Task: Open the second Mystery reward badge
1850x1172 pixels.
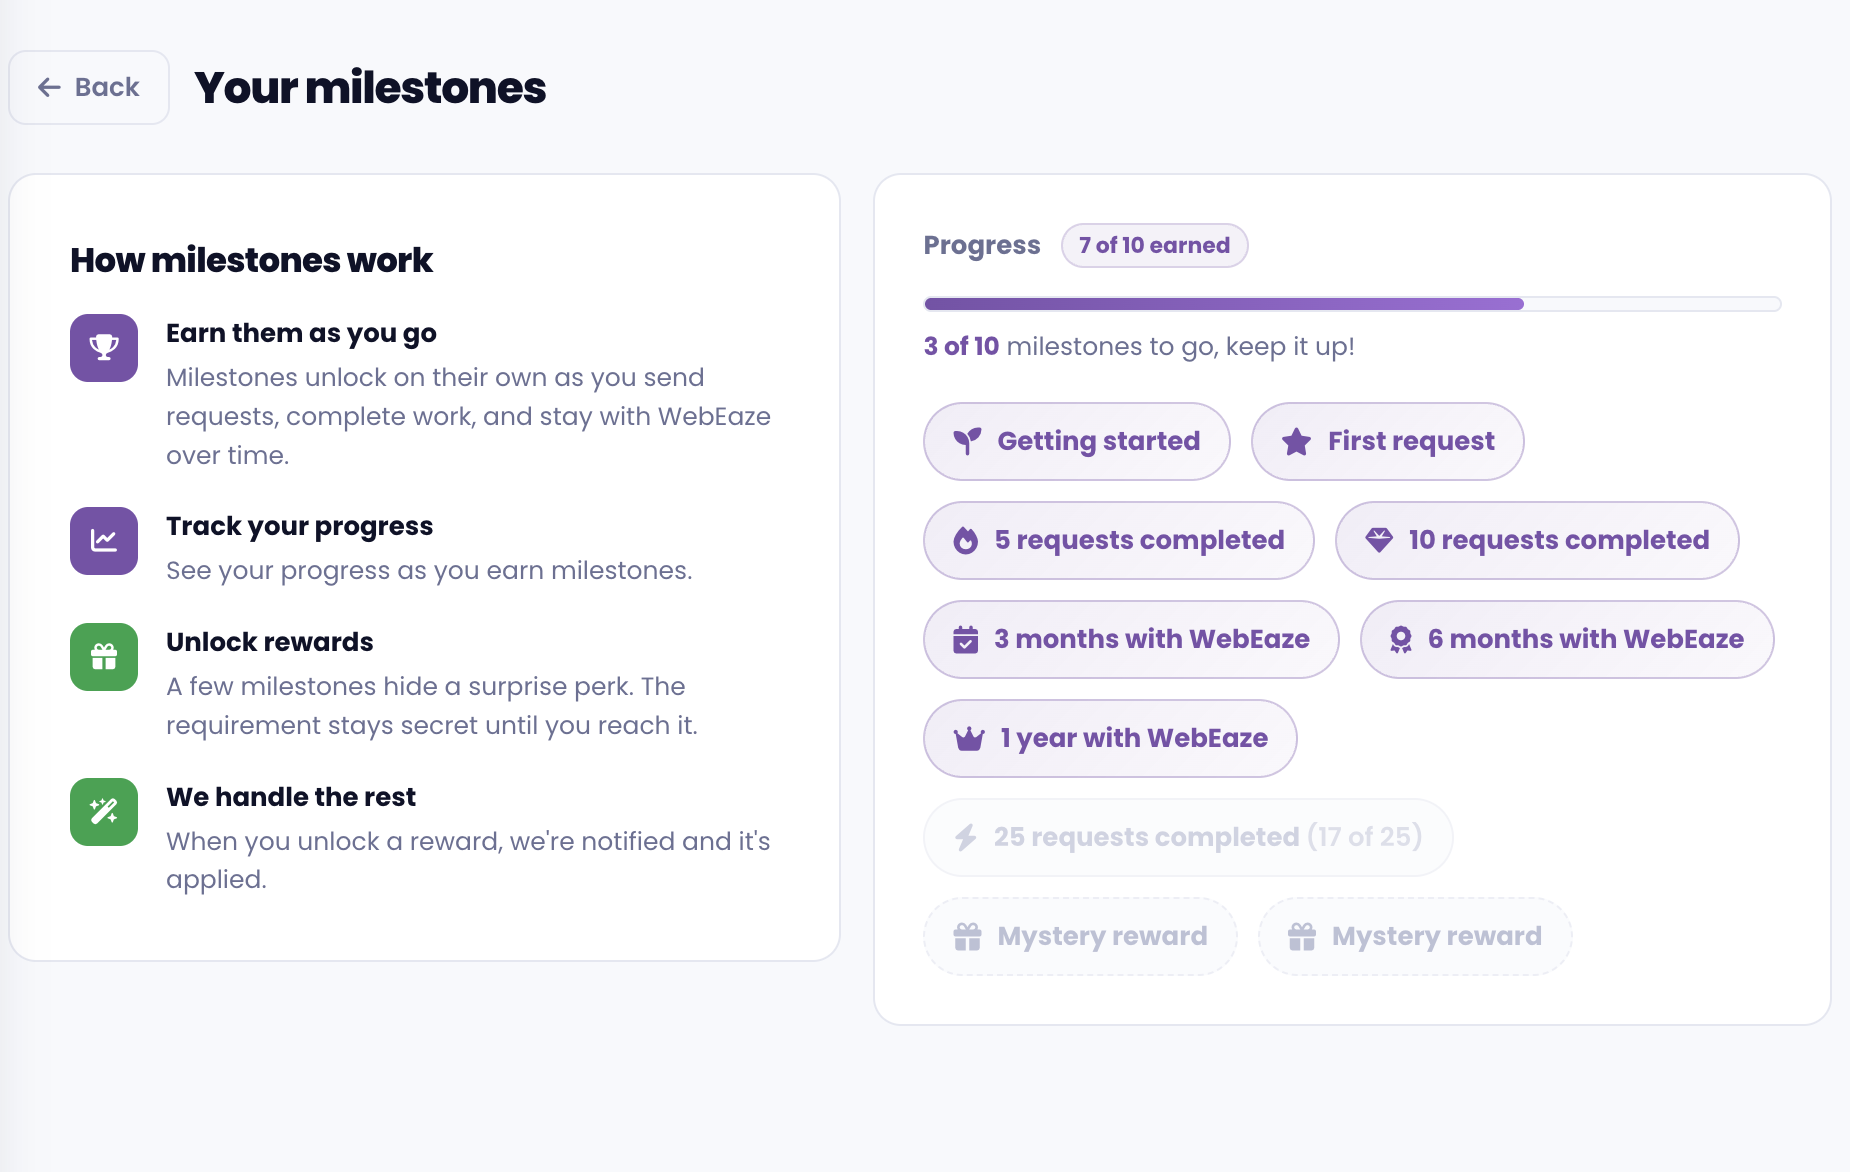Action: coord(1415,936)
